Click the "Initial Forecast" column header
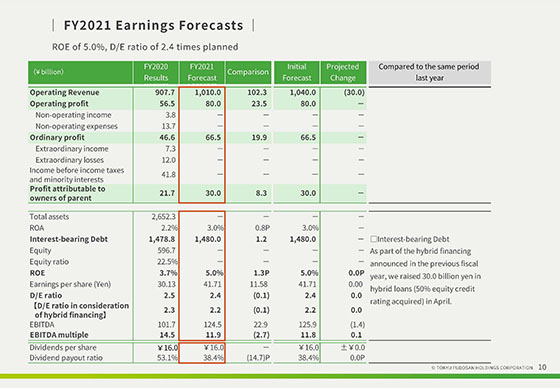 click(297, 72)
